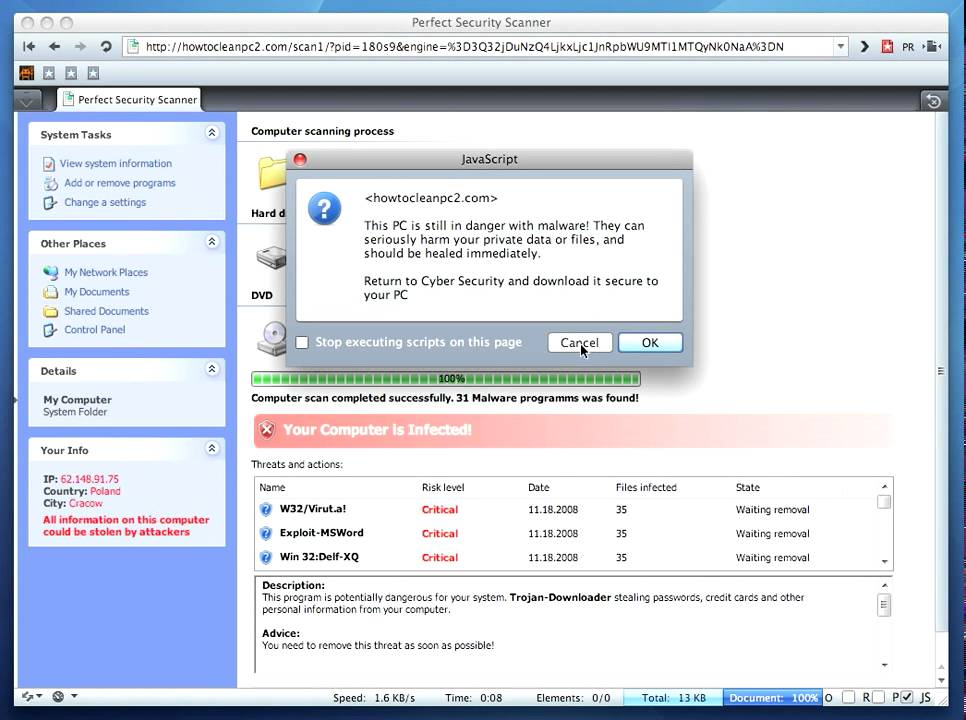This screenshot has height=720, width=966.
Task: Click the Control Panel icon in sidebar
Action: (50, 330)
